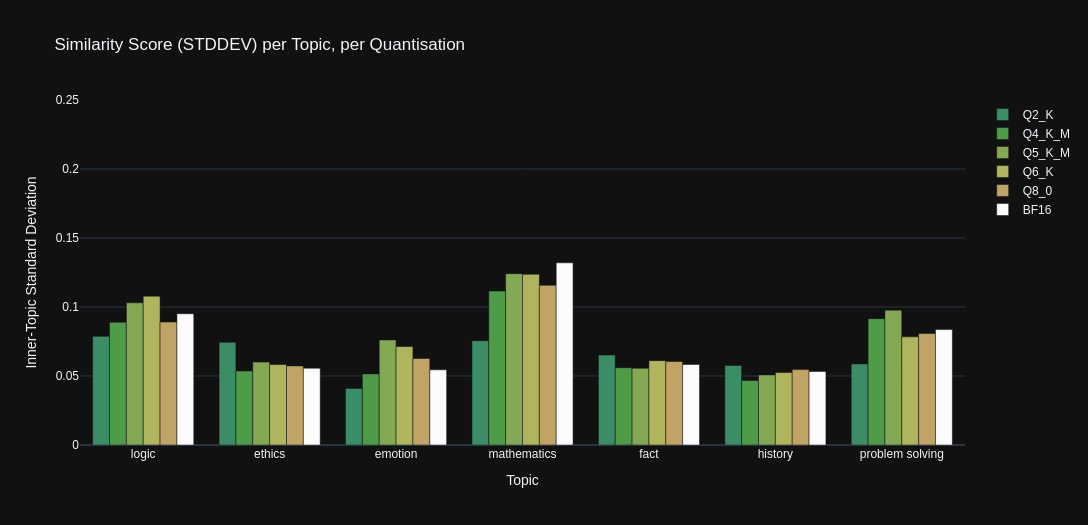The image size is (1088, 525).
Task: Toggle the Q2_K legend entry
Action: coord(1026,114)
